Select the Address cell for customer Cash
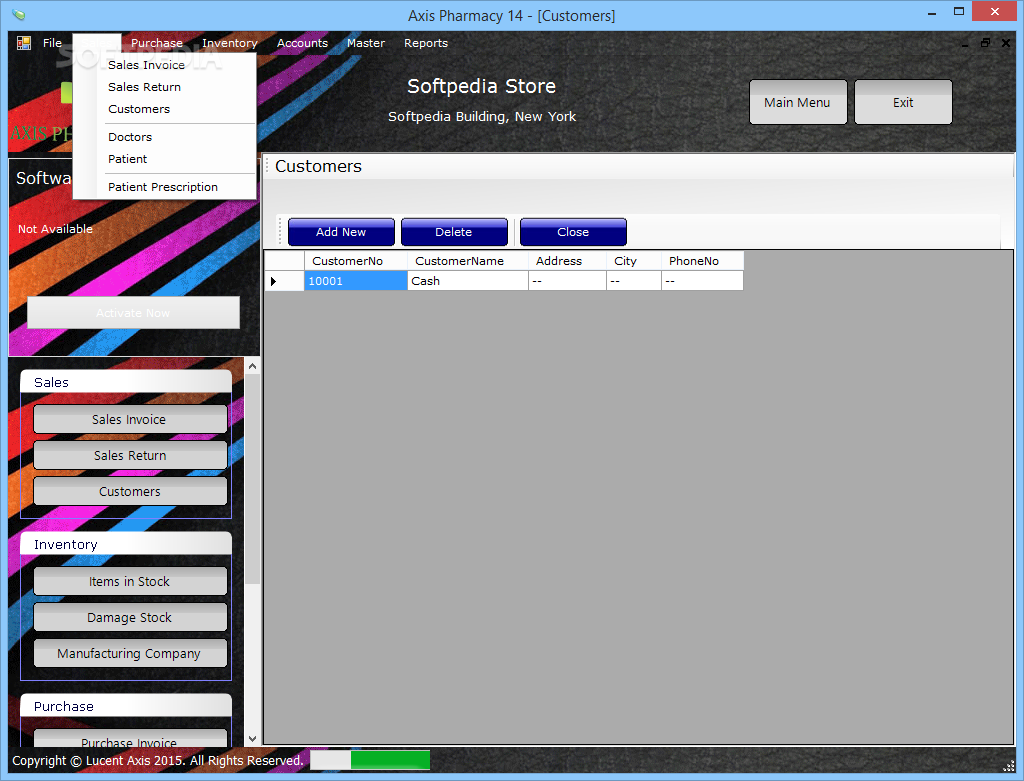 tap(568, 281)
